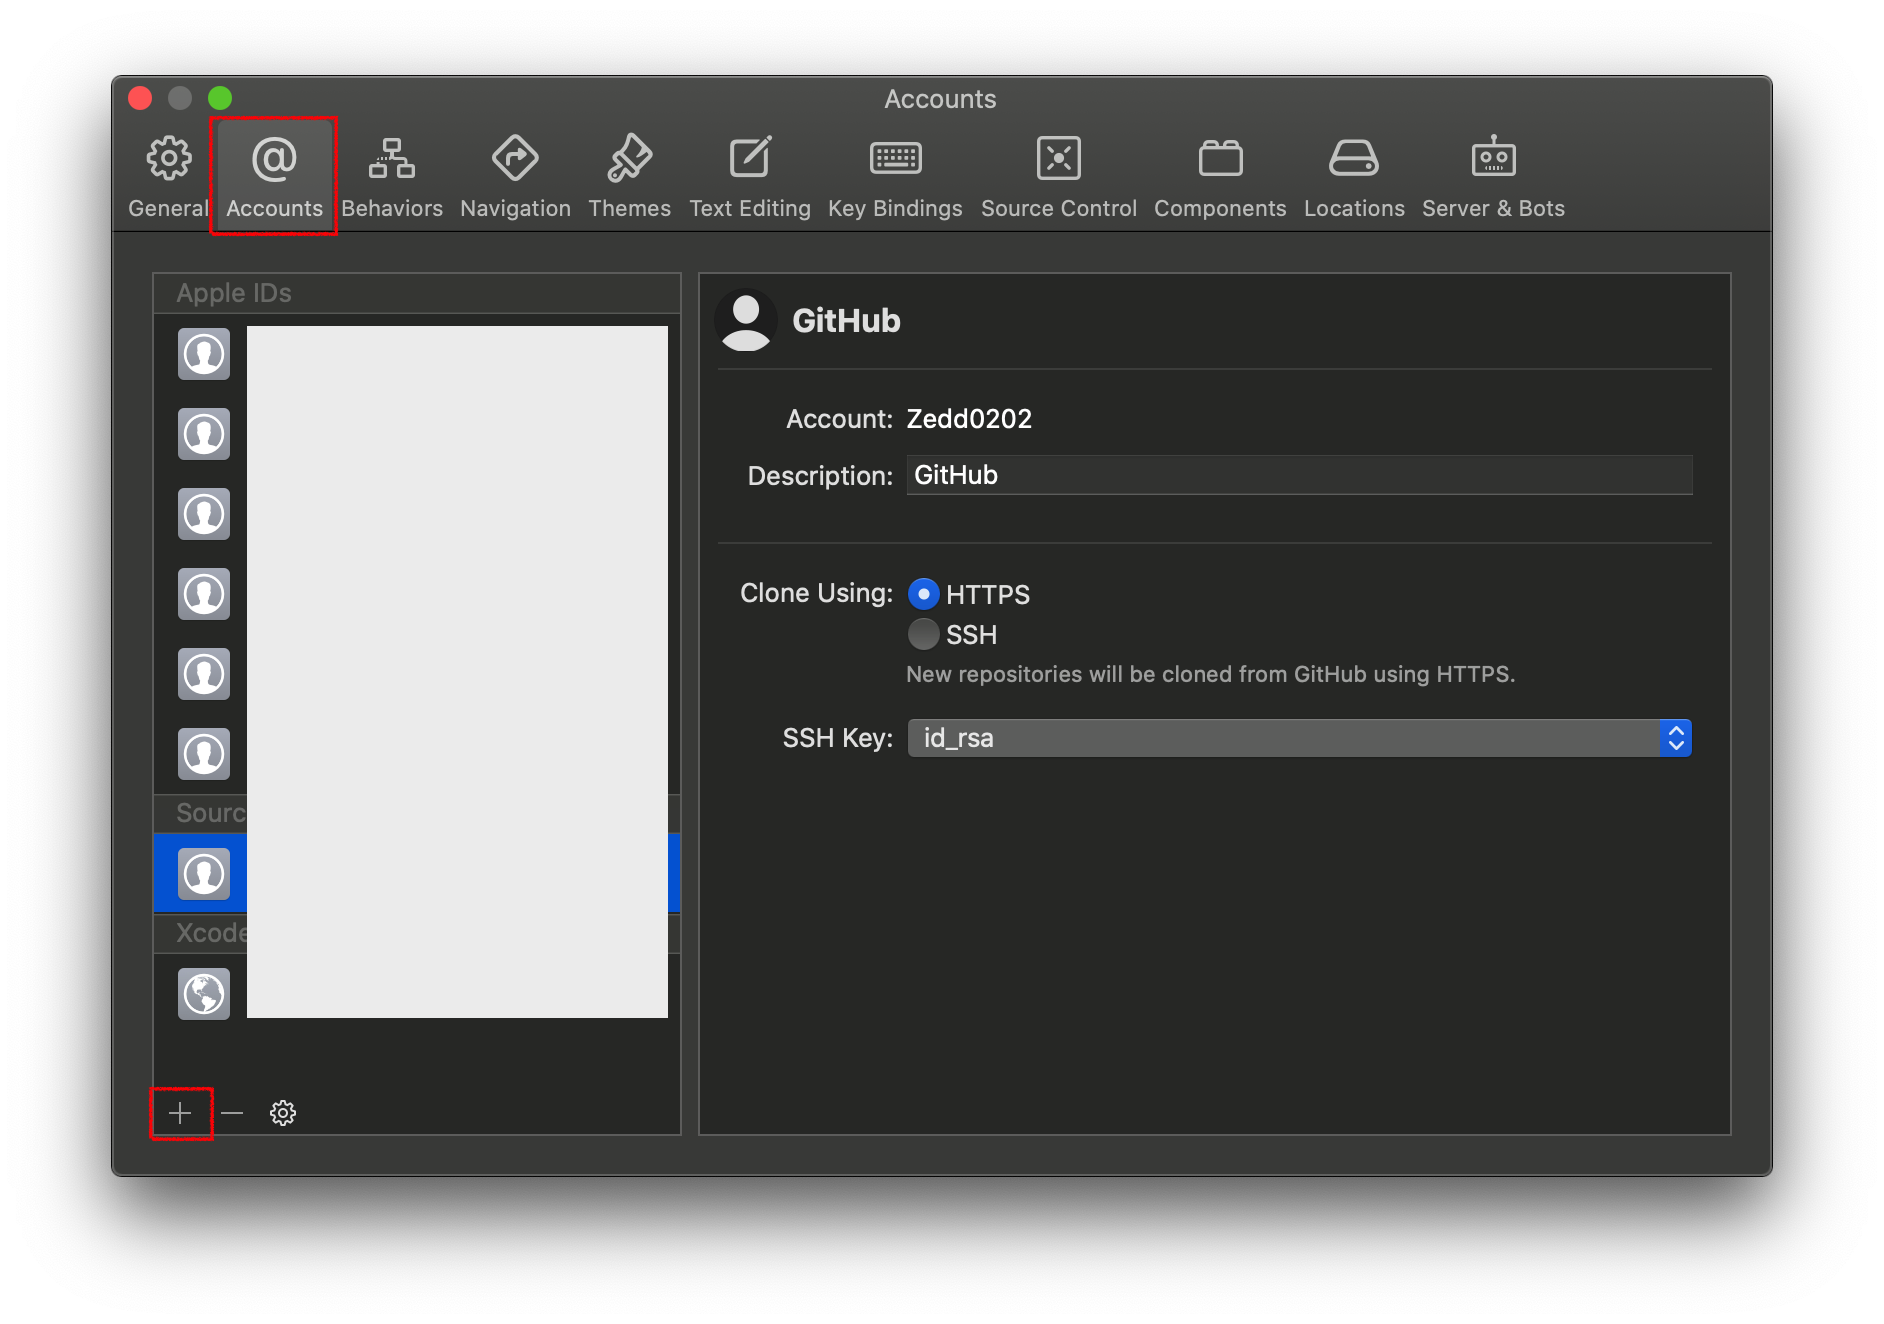The image size is (1884, 1324).
Task: Switch to Source Control preferences
Action: 1059,177
